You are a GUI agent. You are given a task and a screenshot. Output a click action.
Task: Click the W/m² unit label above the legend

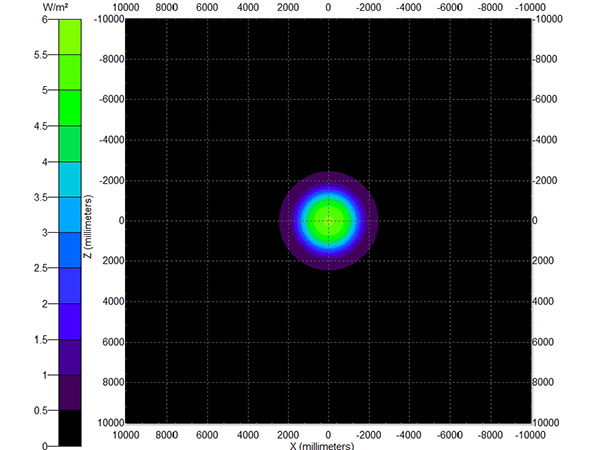tap(55, 7)
